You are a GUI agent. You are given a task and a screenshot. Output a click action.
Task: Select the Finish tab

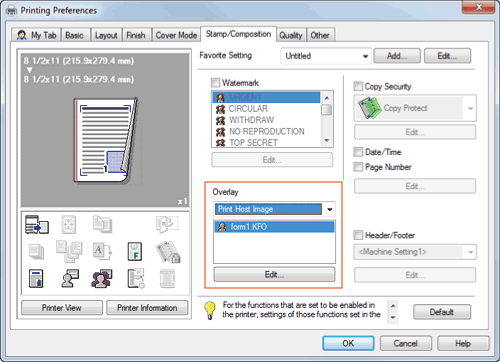coord(136,35)
